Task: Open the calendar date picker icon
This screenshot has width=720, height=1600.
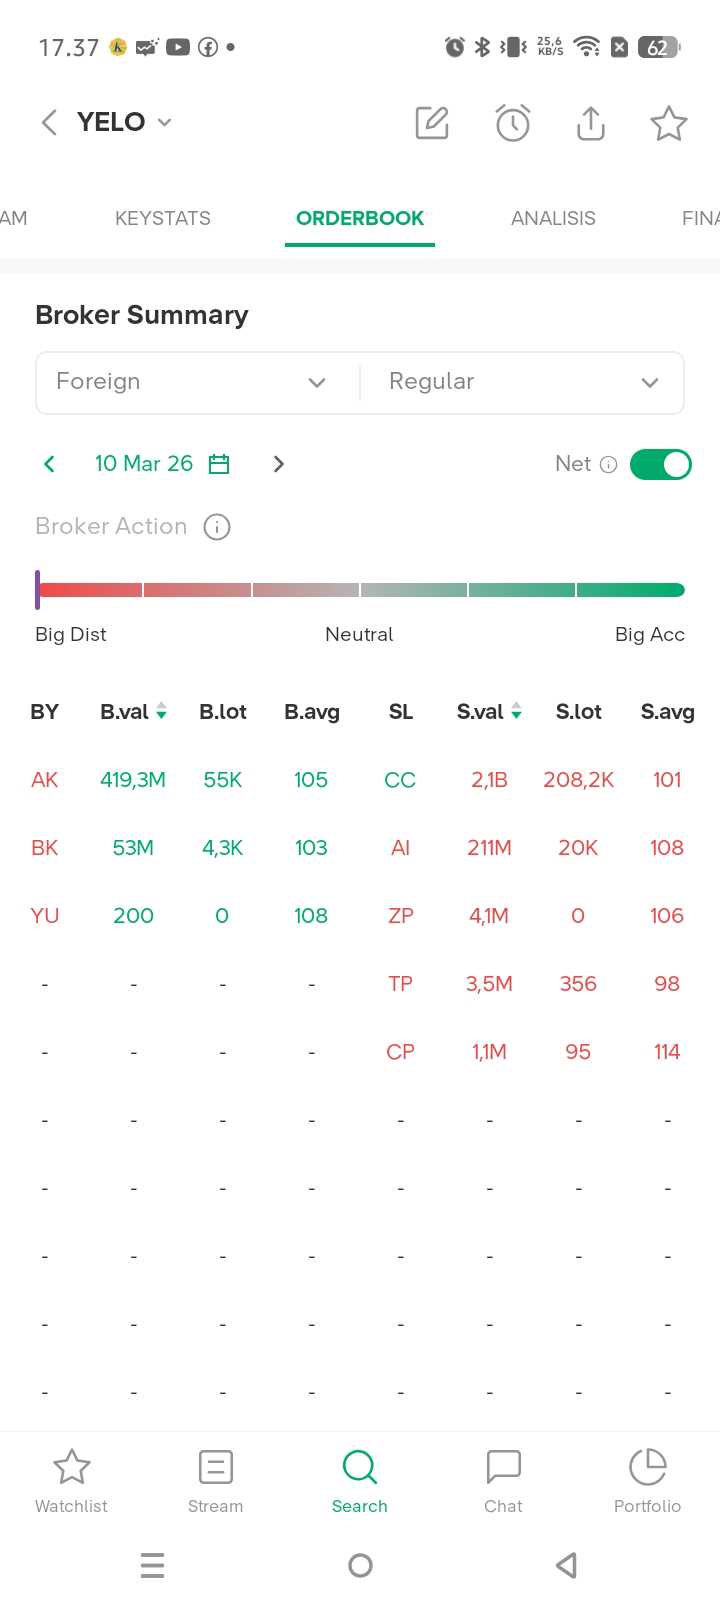Action: click(x=219, y=464)
